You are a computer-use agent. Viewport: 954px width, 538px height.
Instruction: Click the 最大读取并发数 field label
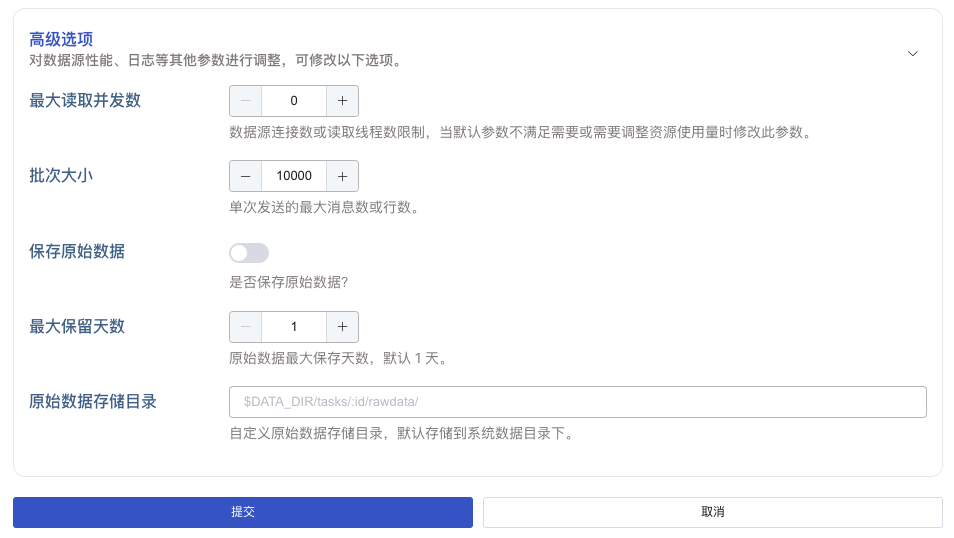pyautogui.click(x=85, y=100)
